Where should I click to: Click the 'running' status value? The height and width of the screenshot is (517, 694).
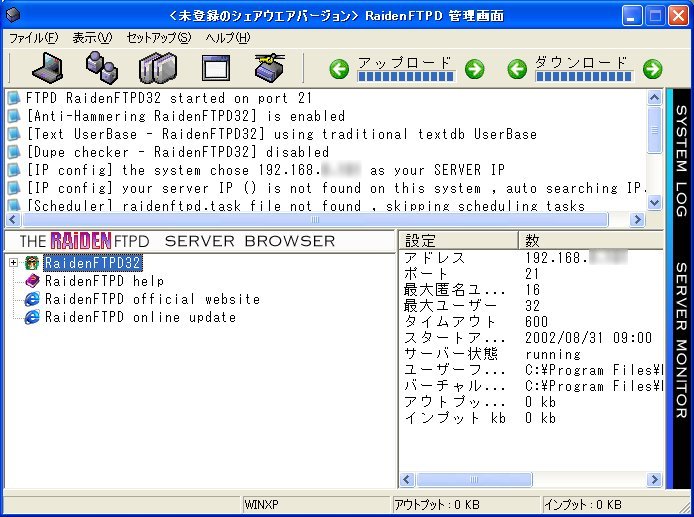553,354
